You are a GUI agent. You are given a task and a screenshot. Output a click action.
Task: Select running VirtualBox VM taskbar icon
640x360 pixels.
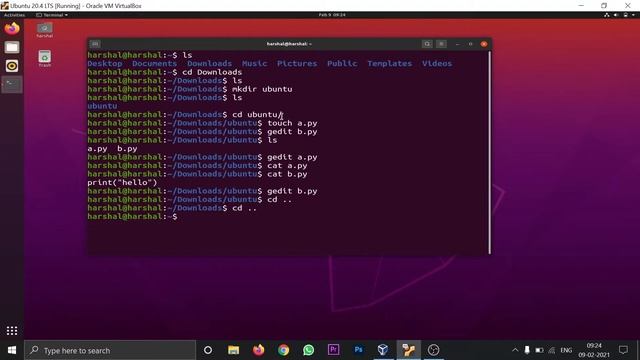[x=409, y=350]
